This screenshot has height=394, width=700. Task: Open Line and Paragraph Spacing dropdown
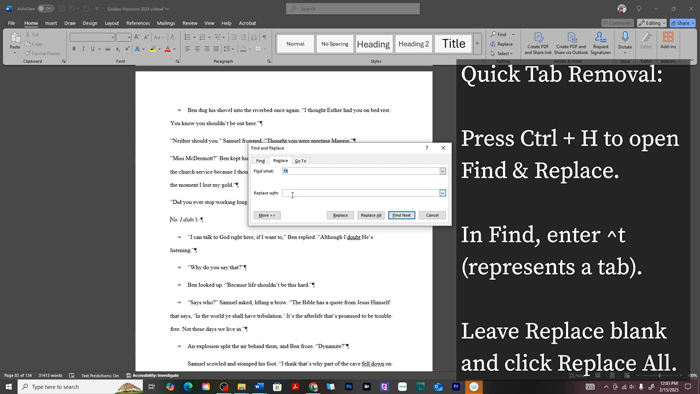229,49
